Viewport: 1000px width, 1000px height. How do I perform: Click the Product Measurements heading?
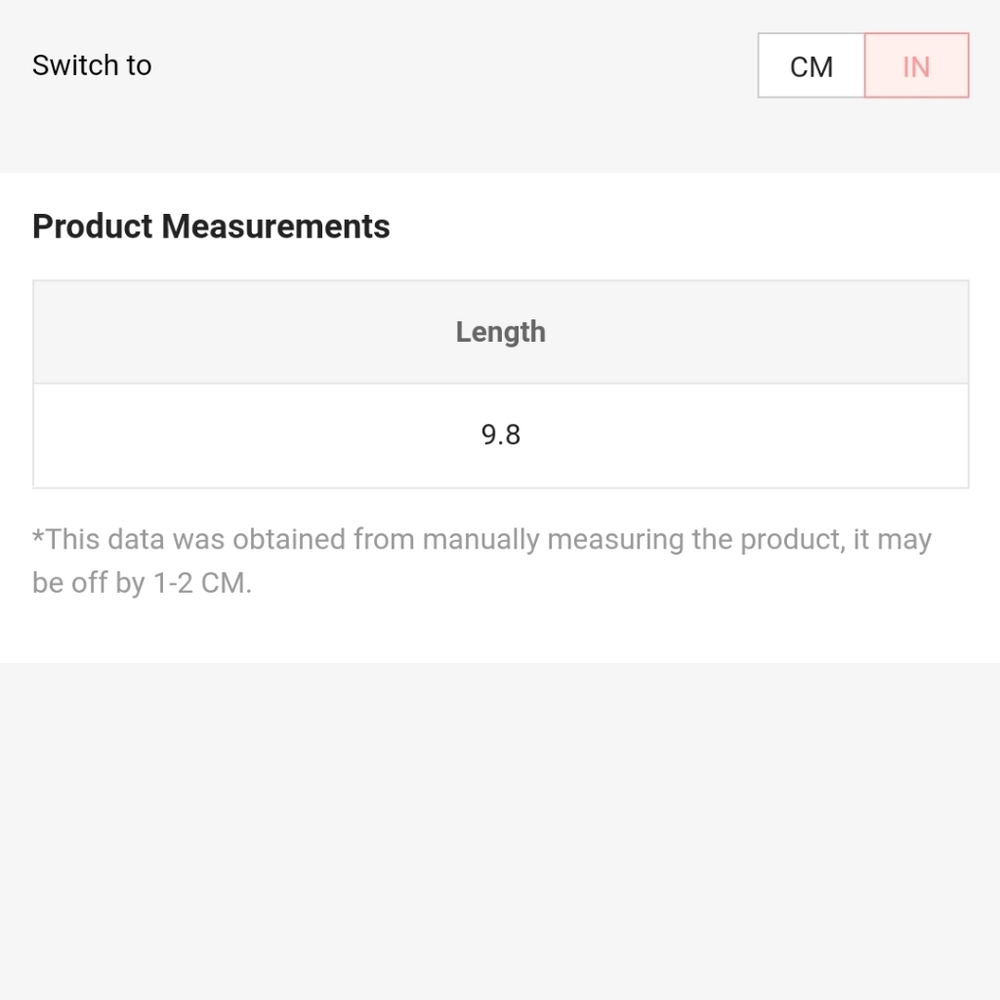tap(211, 226)
